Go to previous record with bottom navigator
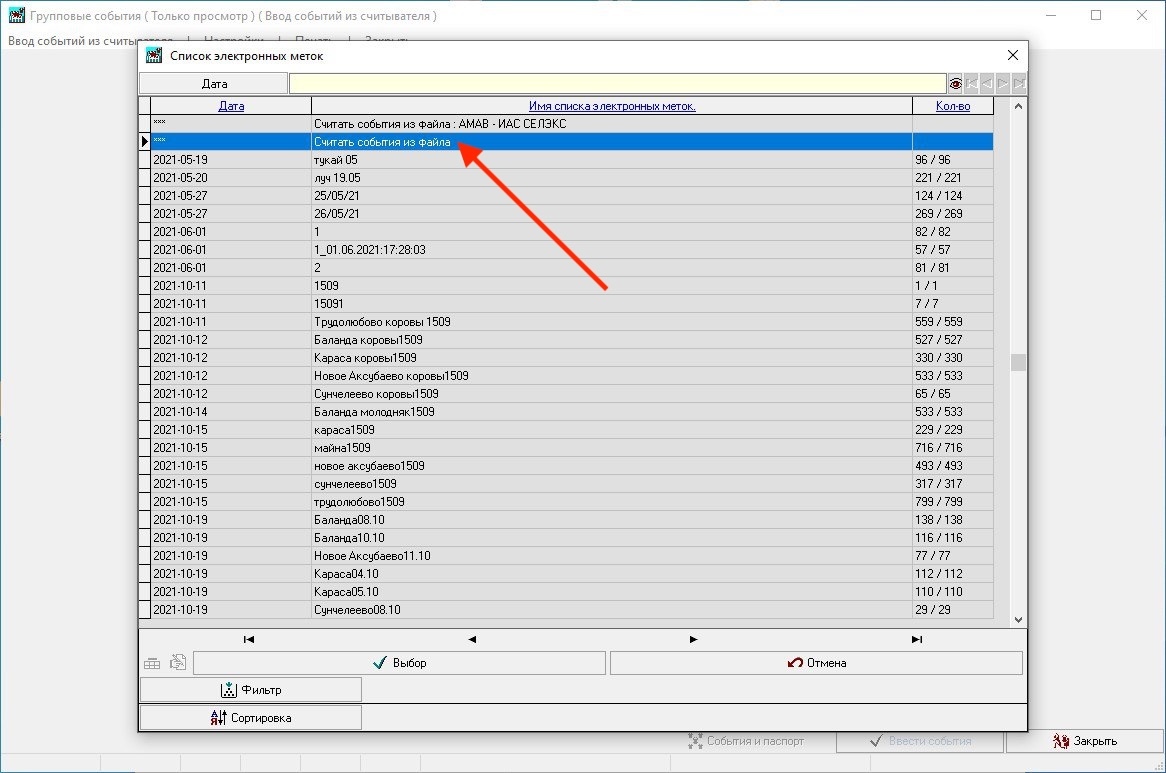Viewport: 1166px width, 773px height. point(472,639)
